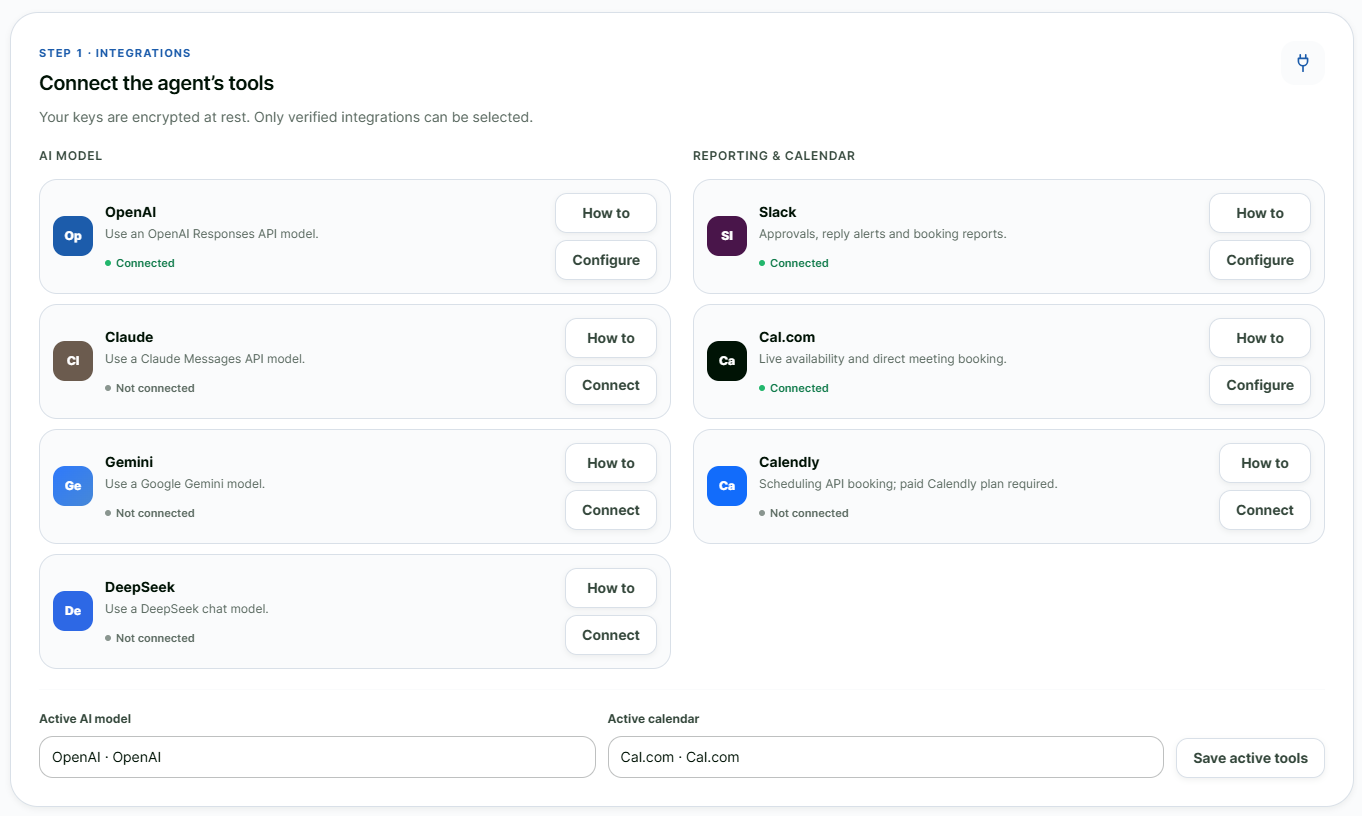Click 'Connect the agent's tools' heading

(156, 84)
